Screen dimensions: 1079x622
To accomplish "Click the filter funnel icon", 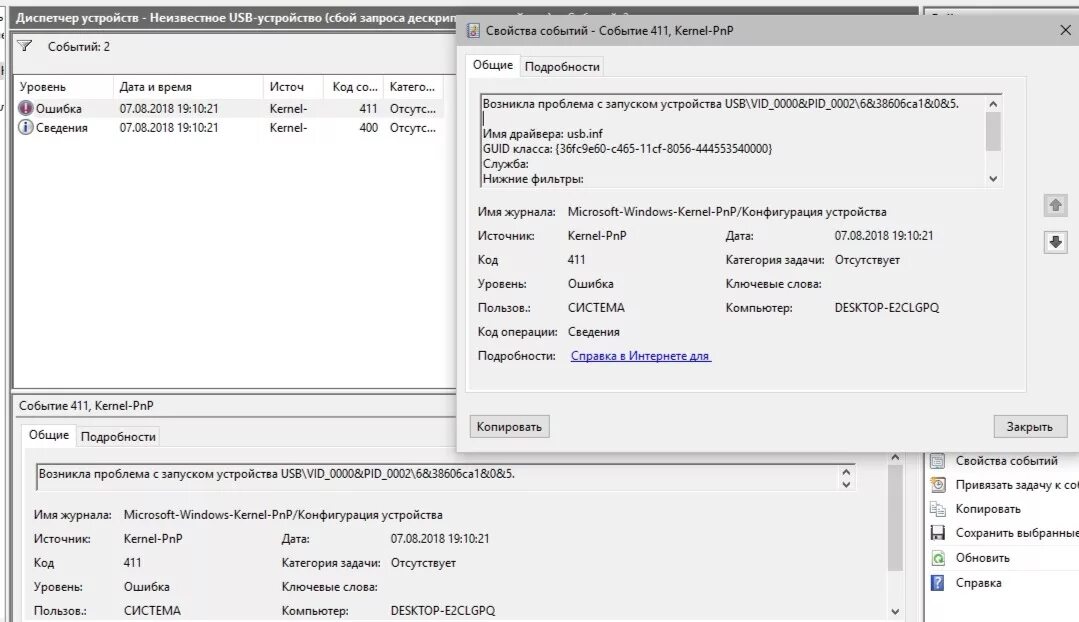I will (25, 46).
